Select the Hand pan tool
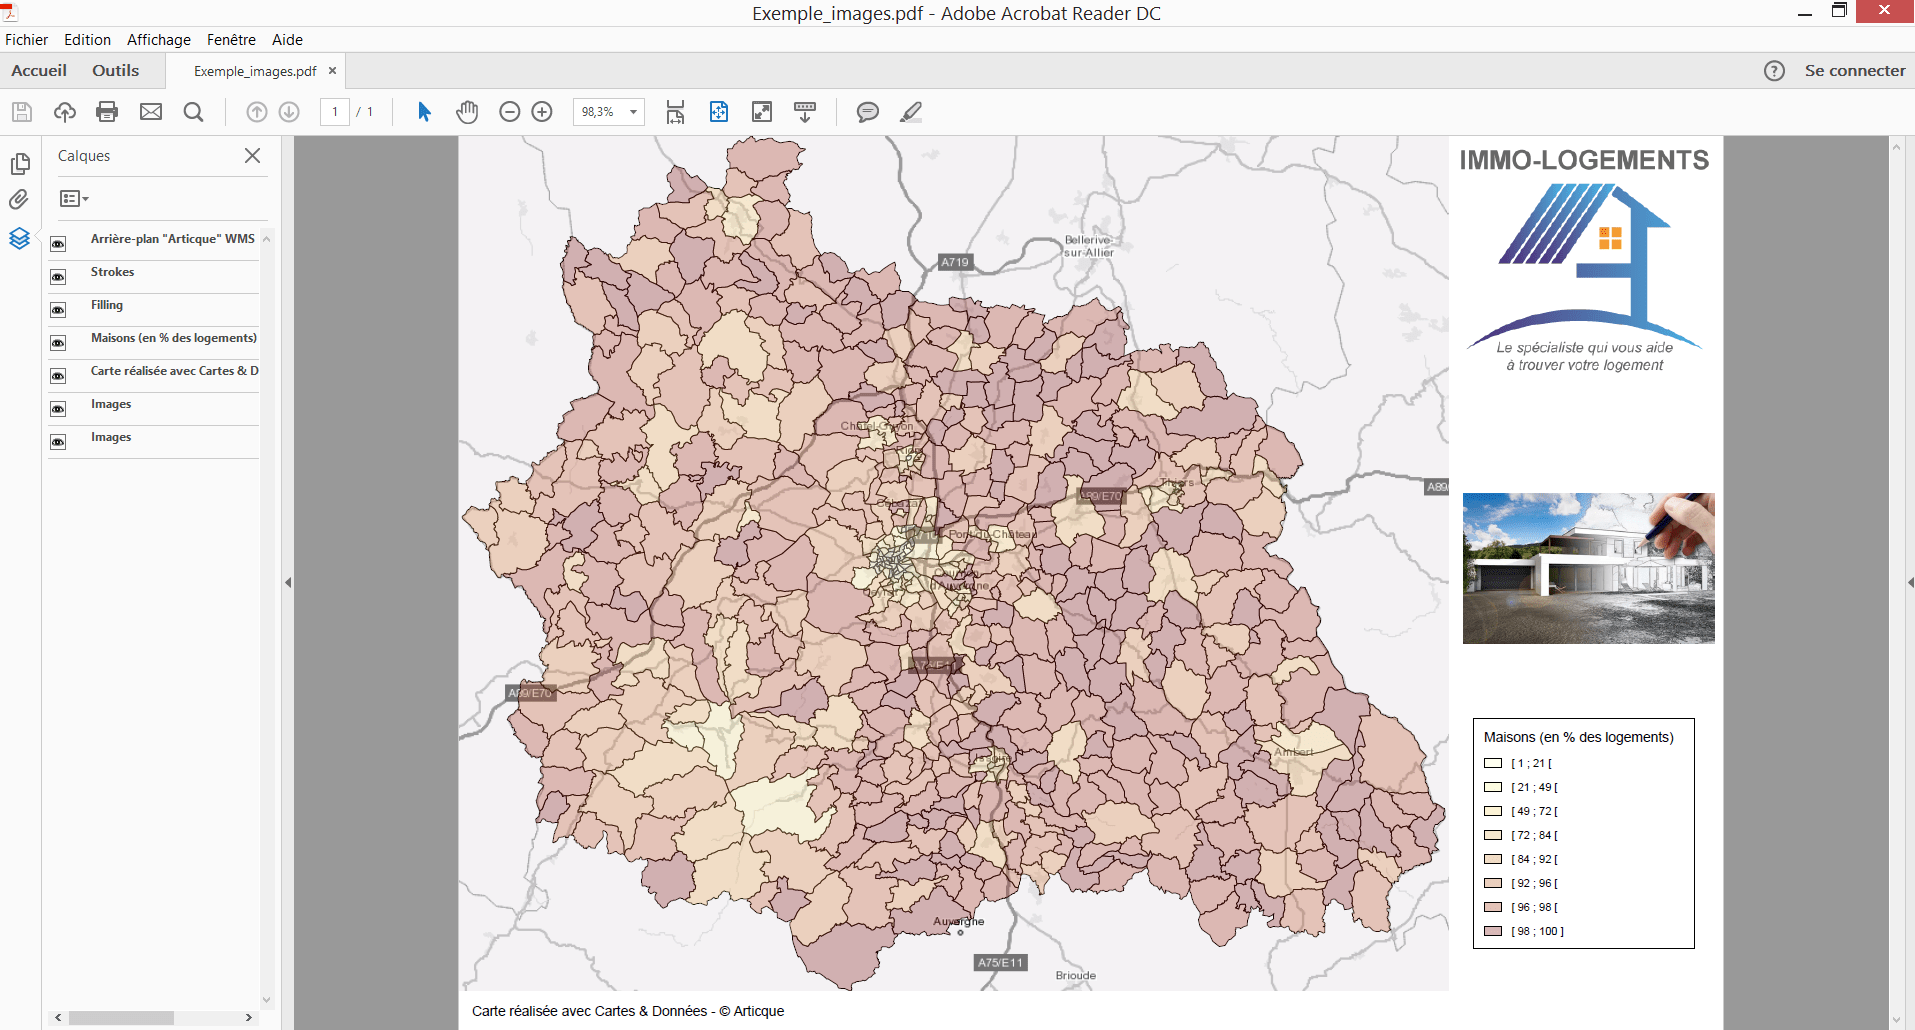Screen dimensions: 1915x1030 click(467, 112)
